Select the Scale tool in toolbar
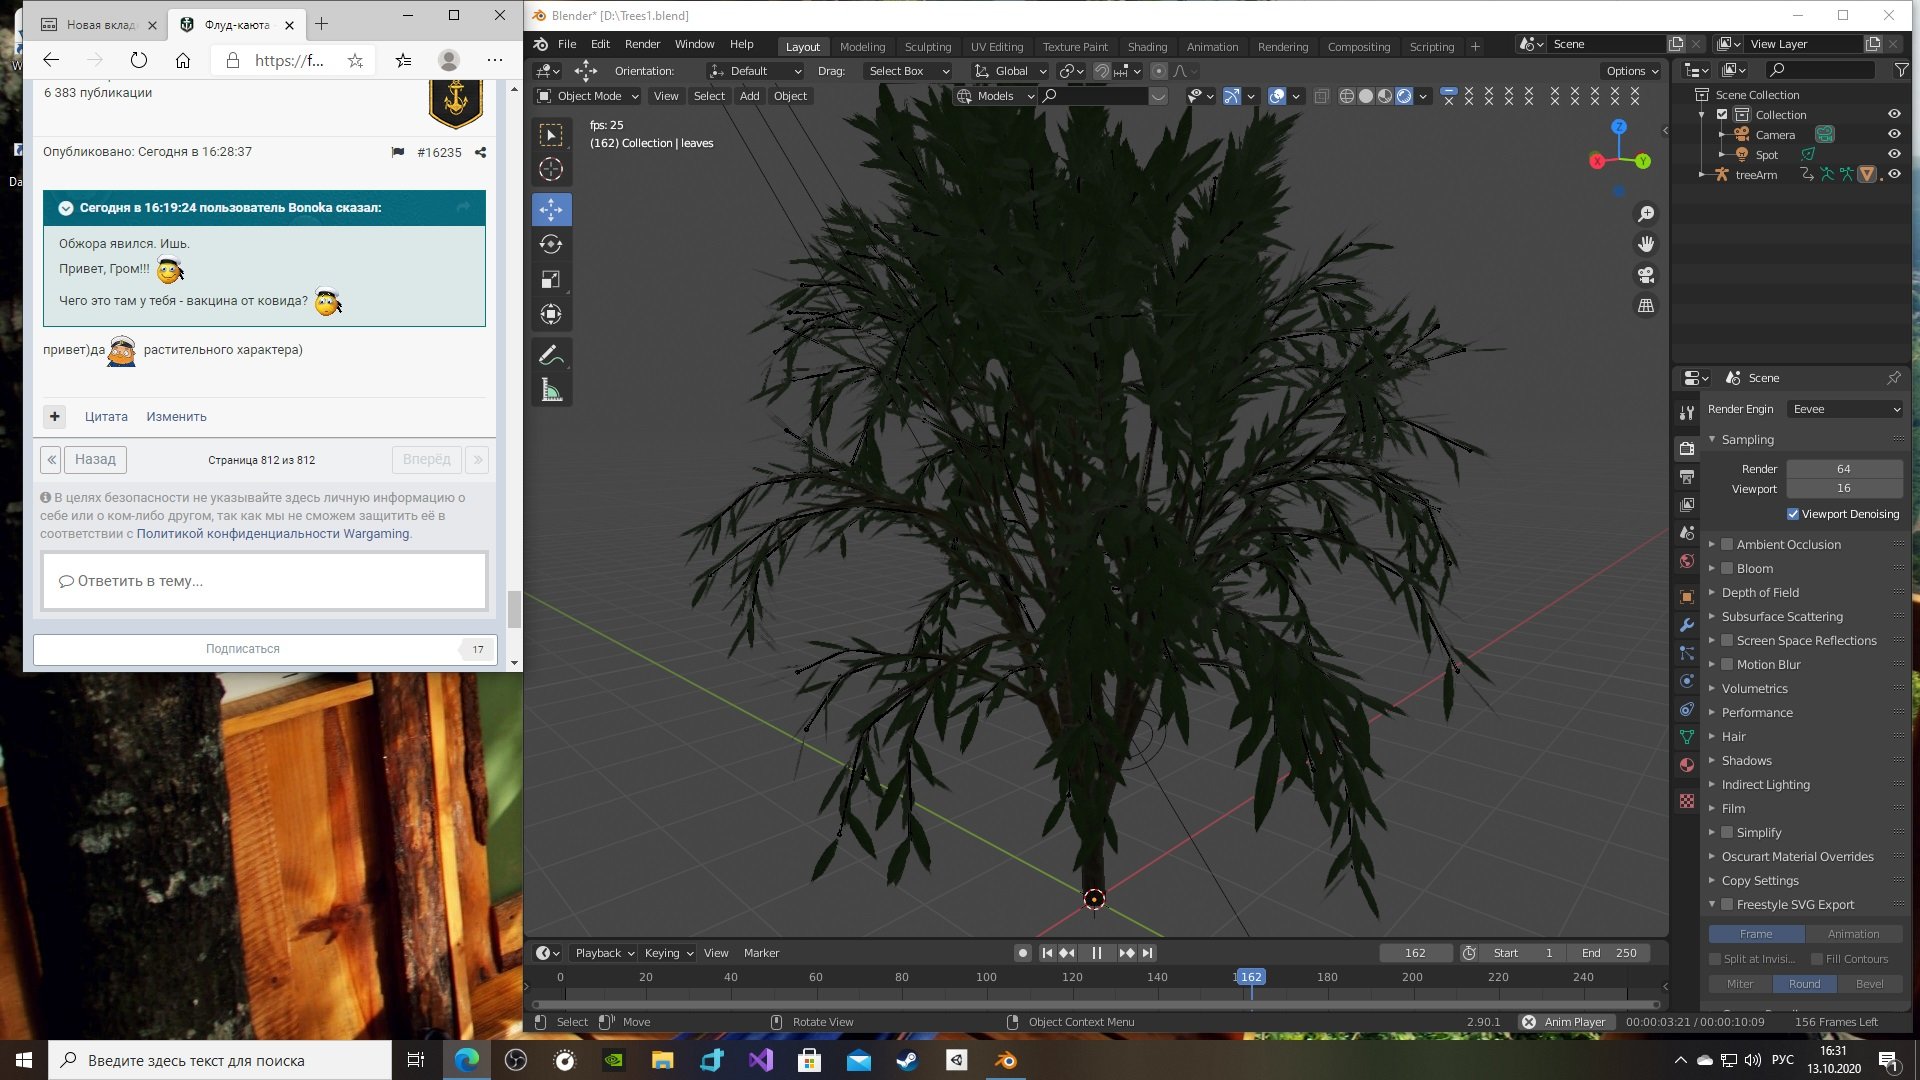The height and width of the screenshot is (1080, 1920). pos(551,279)
